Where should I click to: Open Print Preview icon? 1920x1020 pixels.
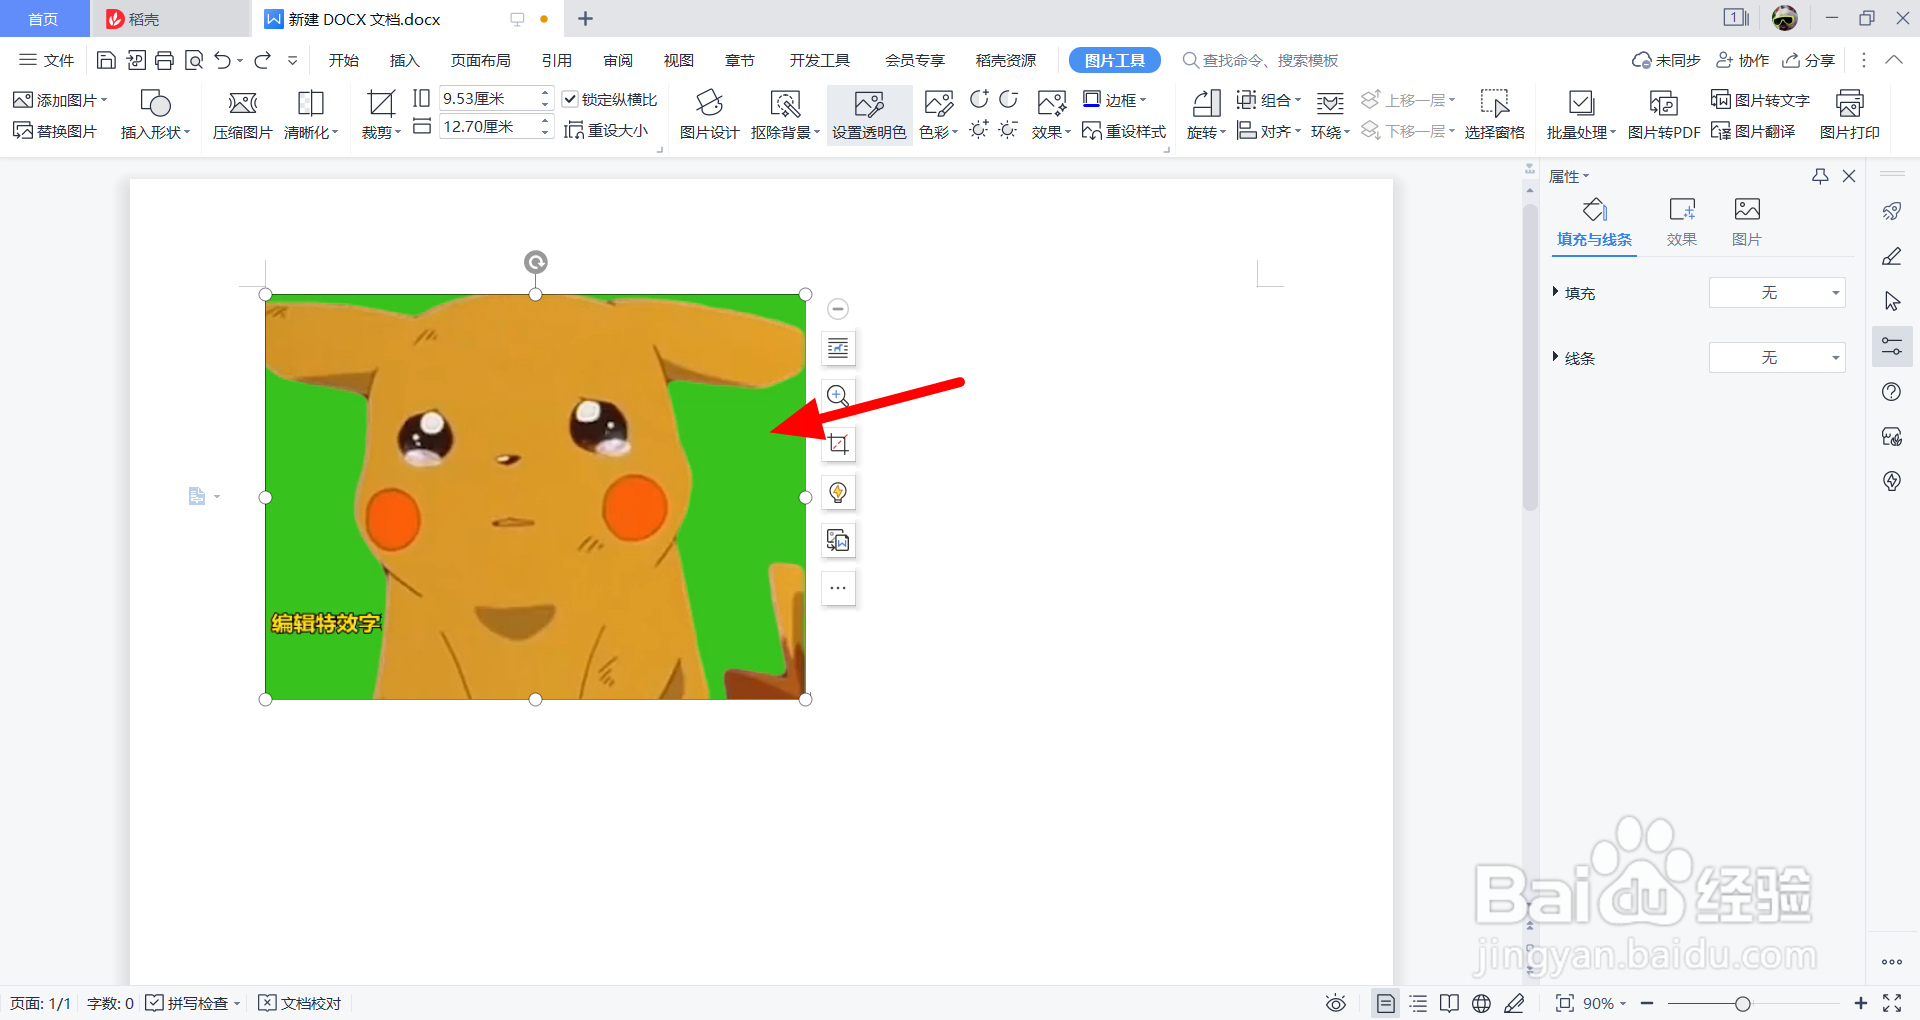194,61
